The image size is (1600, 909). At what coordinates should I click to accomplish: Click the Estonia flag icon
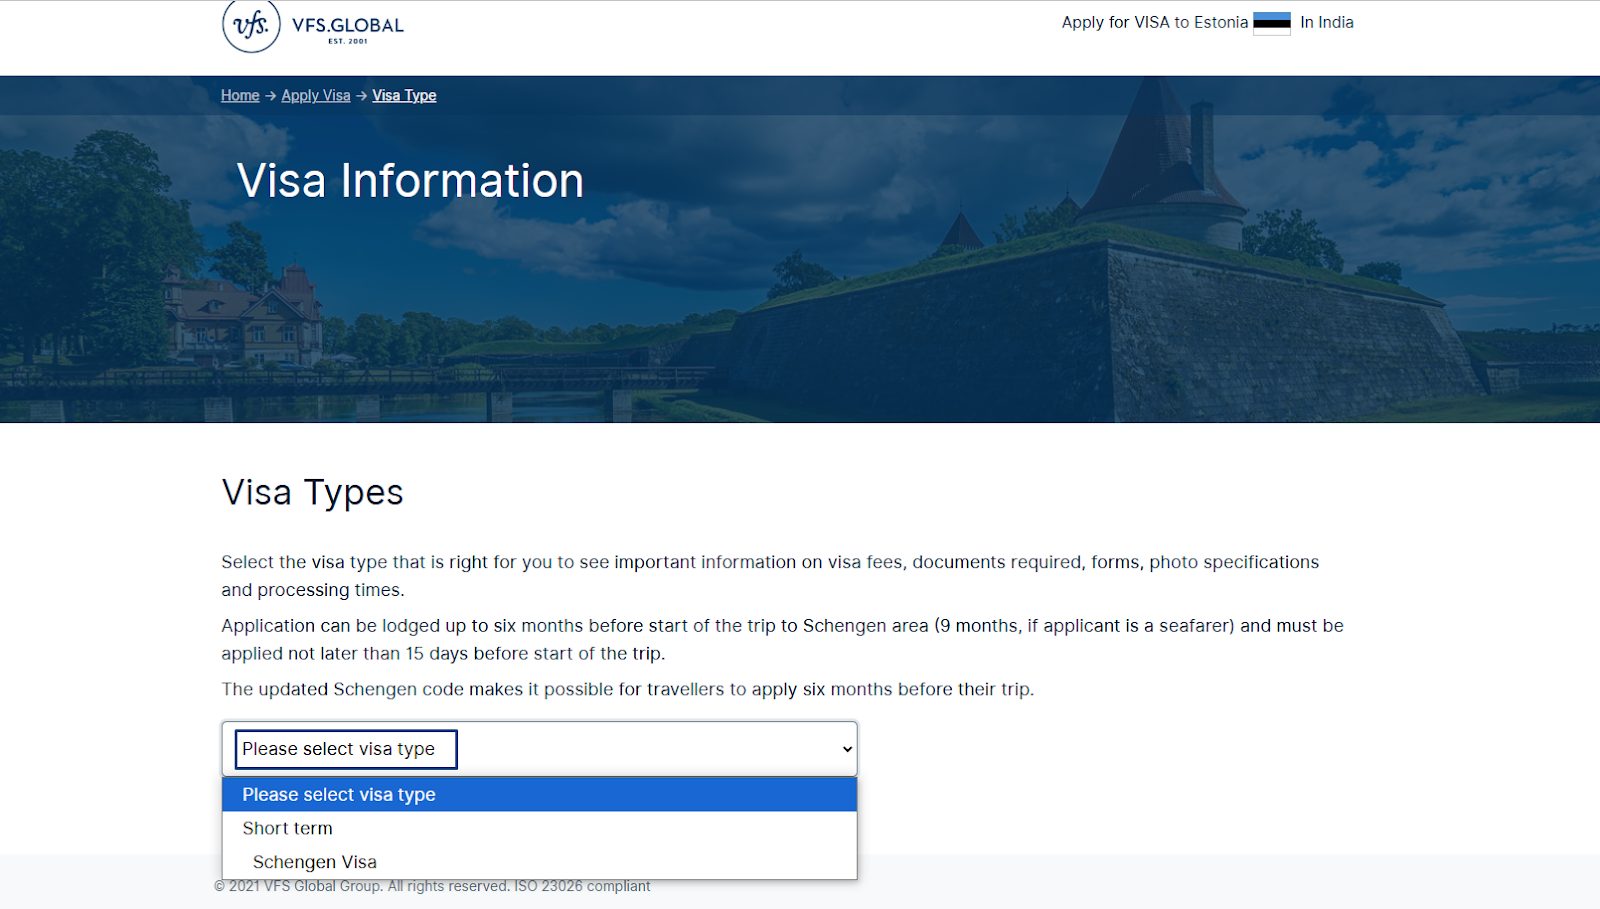(x=1272, y=23)
